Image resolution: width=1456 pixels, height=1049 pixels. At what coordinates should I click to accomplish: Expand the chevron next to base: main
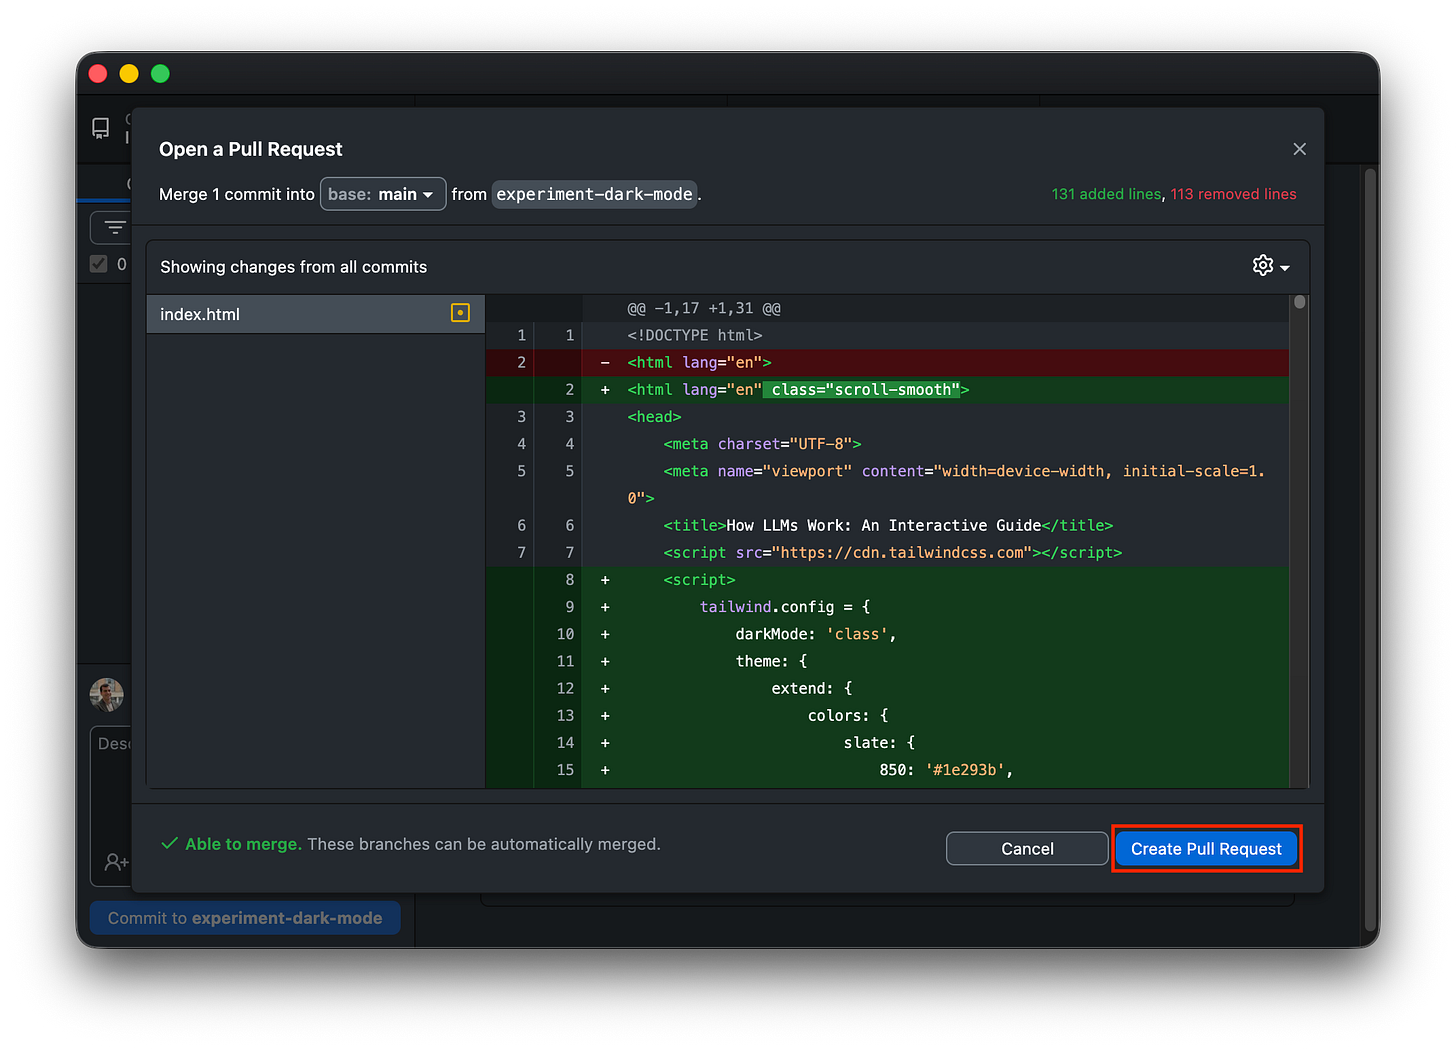click(x=428, y=193)
